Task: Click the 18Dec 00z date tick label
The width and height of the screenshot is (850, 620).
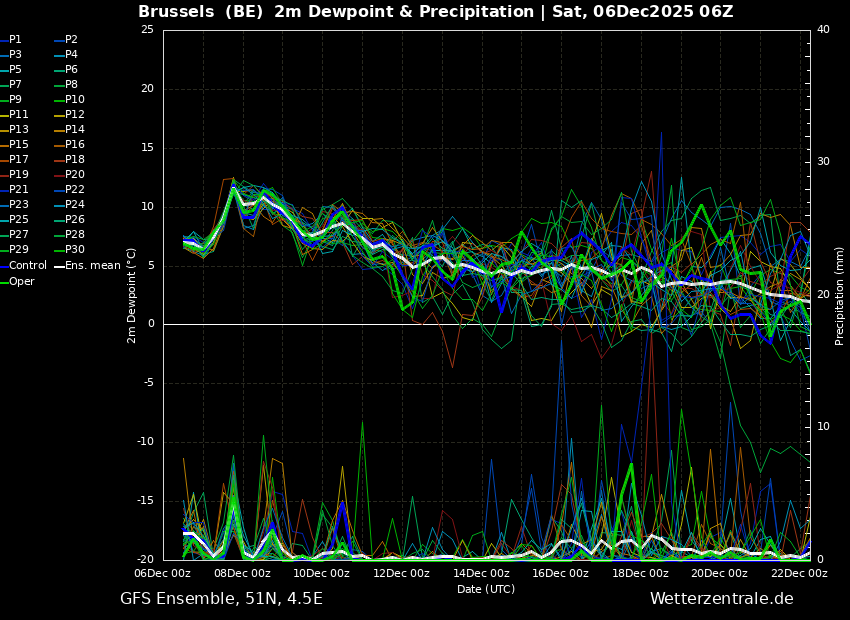Action: (x=640, y=574)
